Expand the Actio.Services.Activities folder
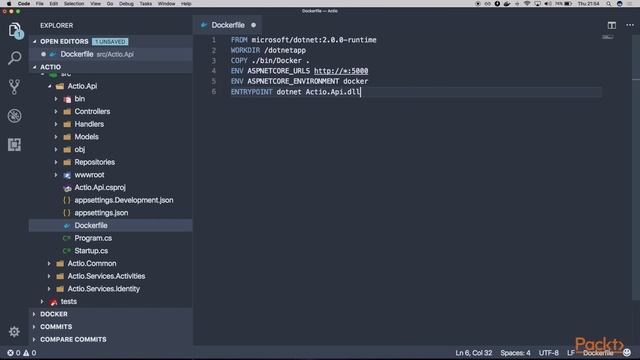 [49, 276]
